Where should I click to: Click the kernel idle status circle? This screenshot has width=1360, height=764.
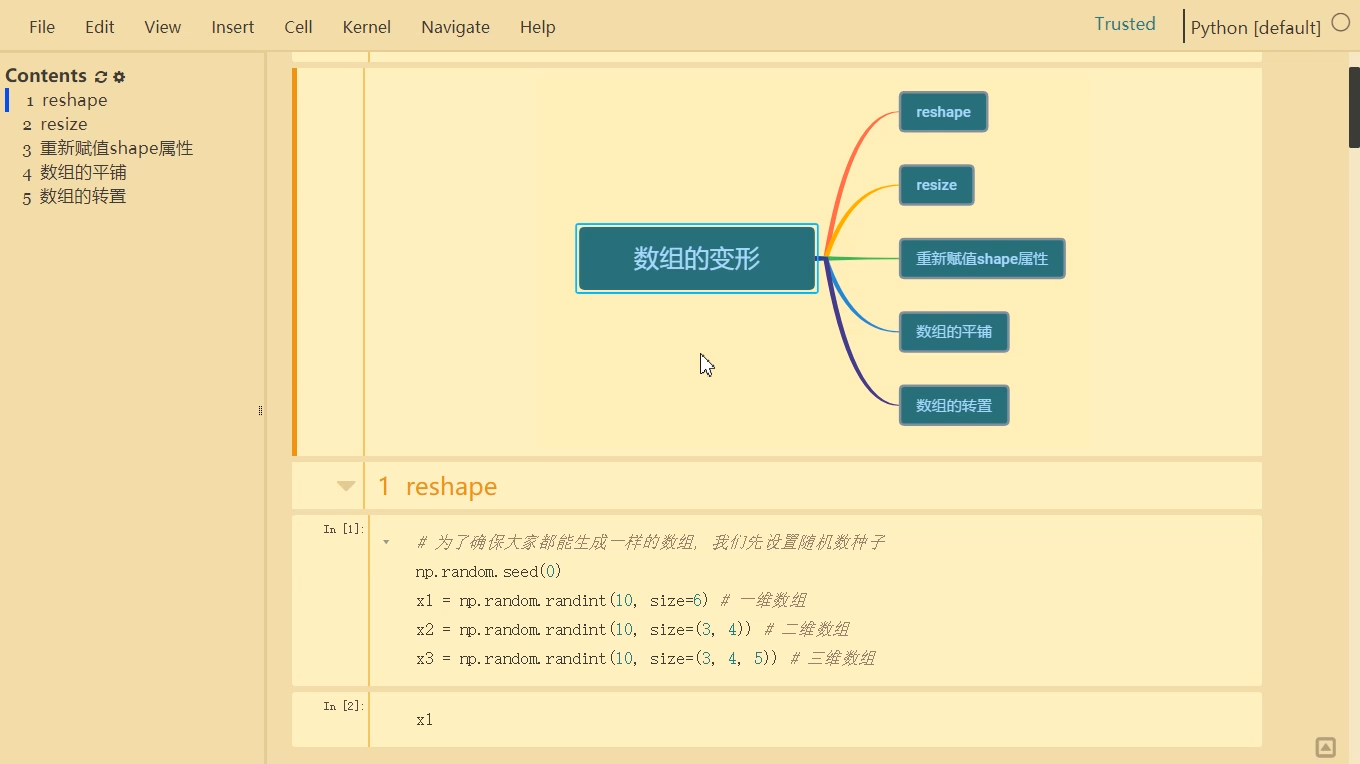[x=1341, y=23]
